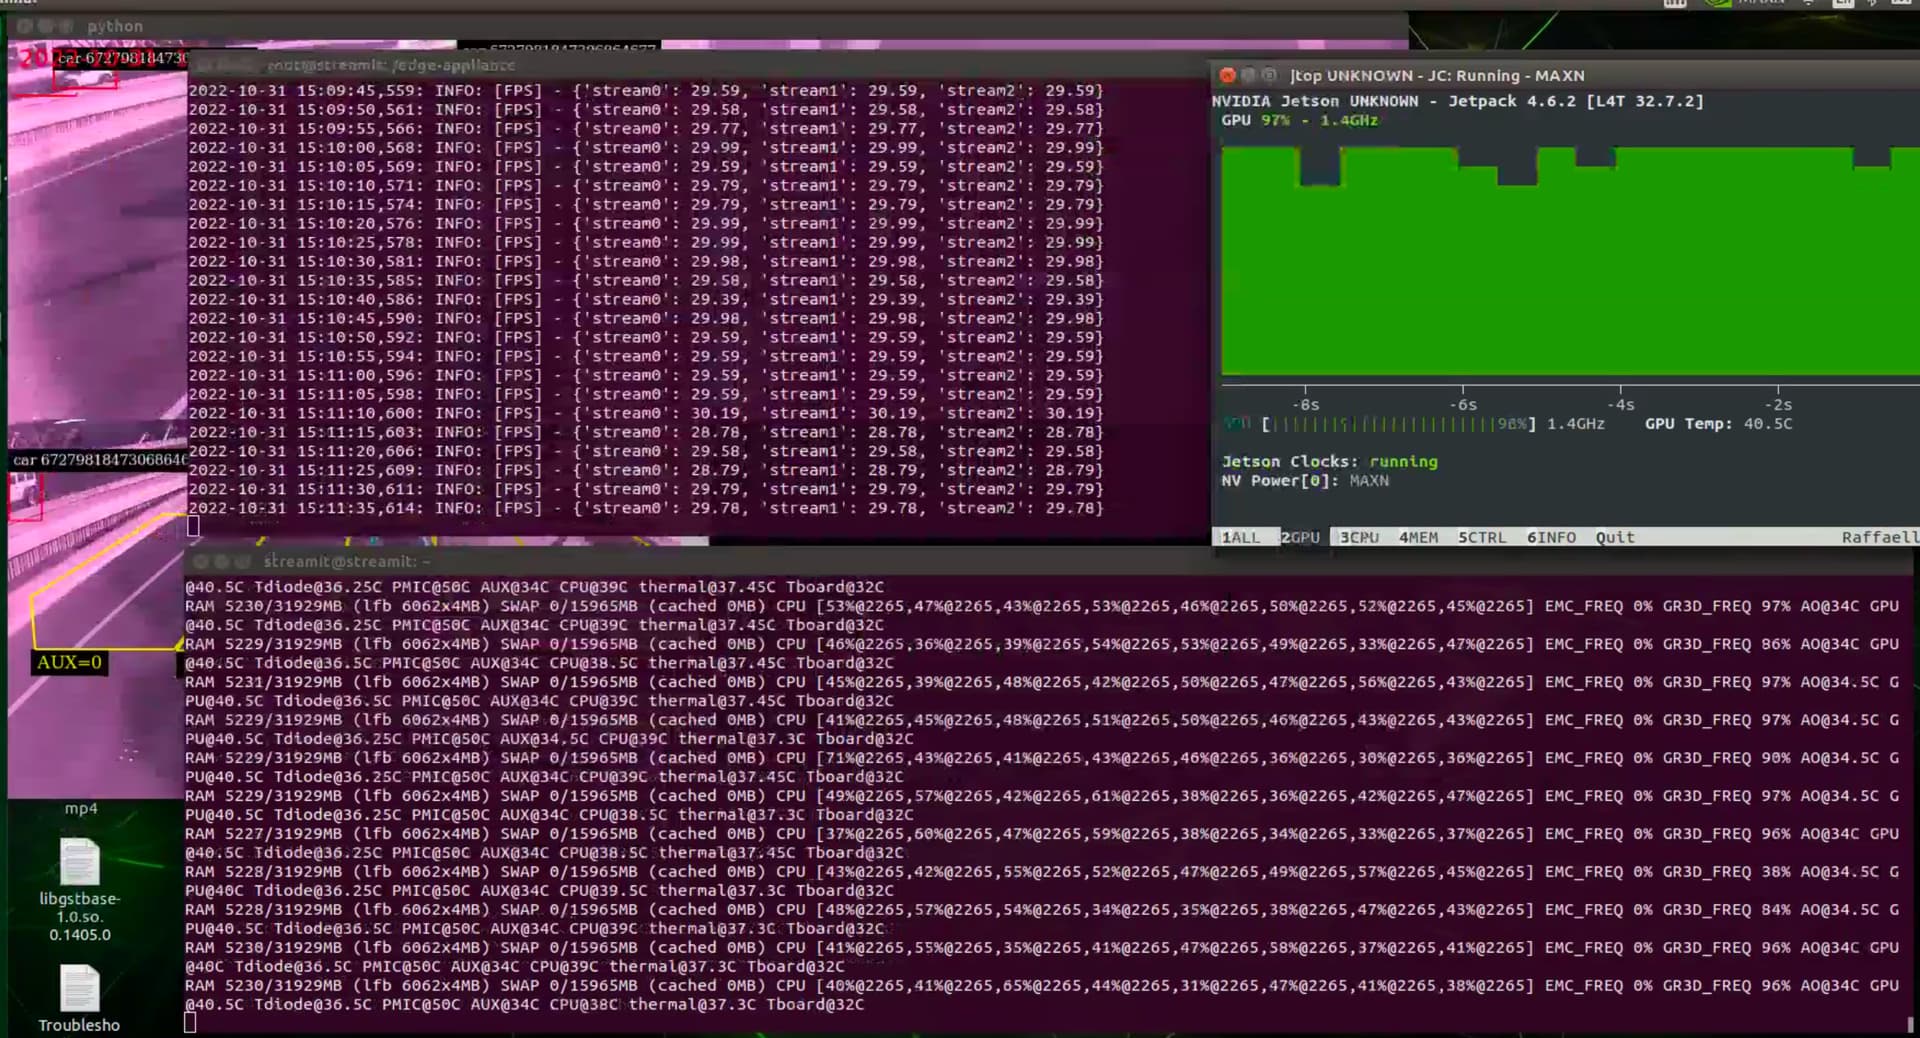Click the FPS log line at 15:10:40,586
The image size is (1920, 1038).
click(645, 299)
